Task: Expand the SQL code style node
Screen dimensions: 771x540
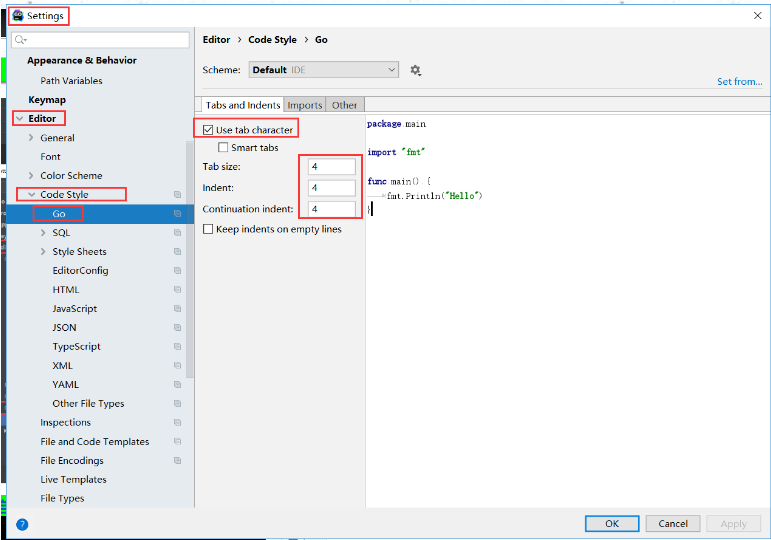Action: (43, 233)
